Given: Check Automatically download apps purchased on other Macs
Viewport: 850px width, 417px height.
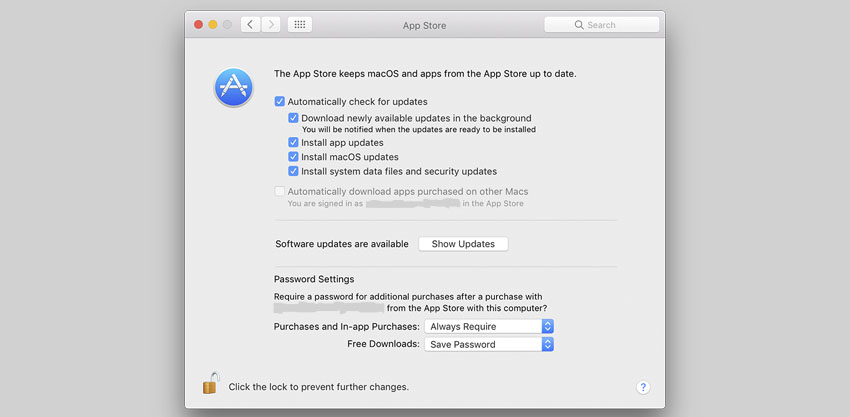Looking at the screenshot, I should pos(280,191).
